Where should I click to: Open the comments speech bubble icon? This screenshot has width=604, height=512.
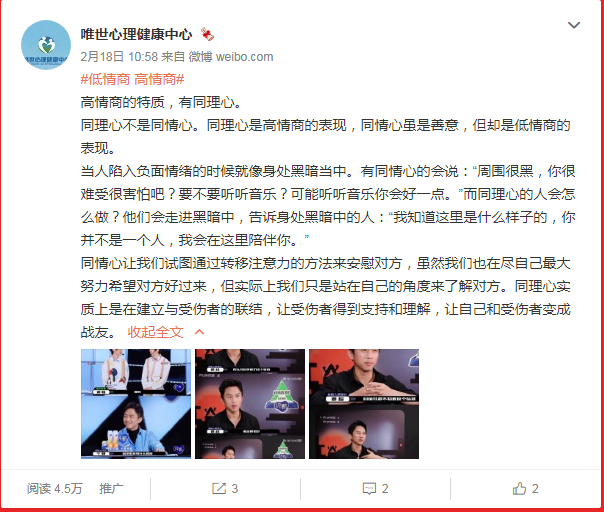pos(369,489)
